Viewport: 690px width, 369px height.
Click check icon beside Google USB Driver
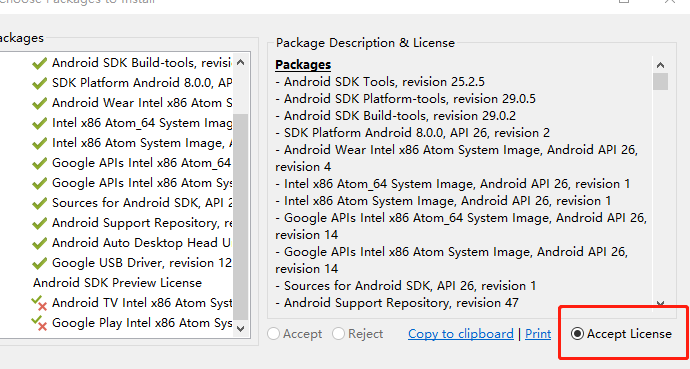pos(40,263)
